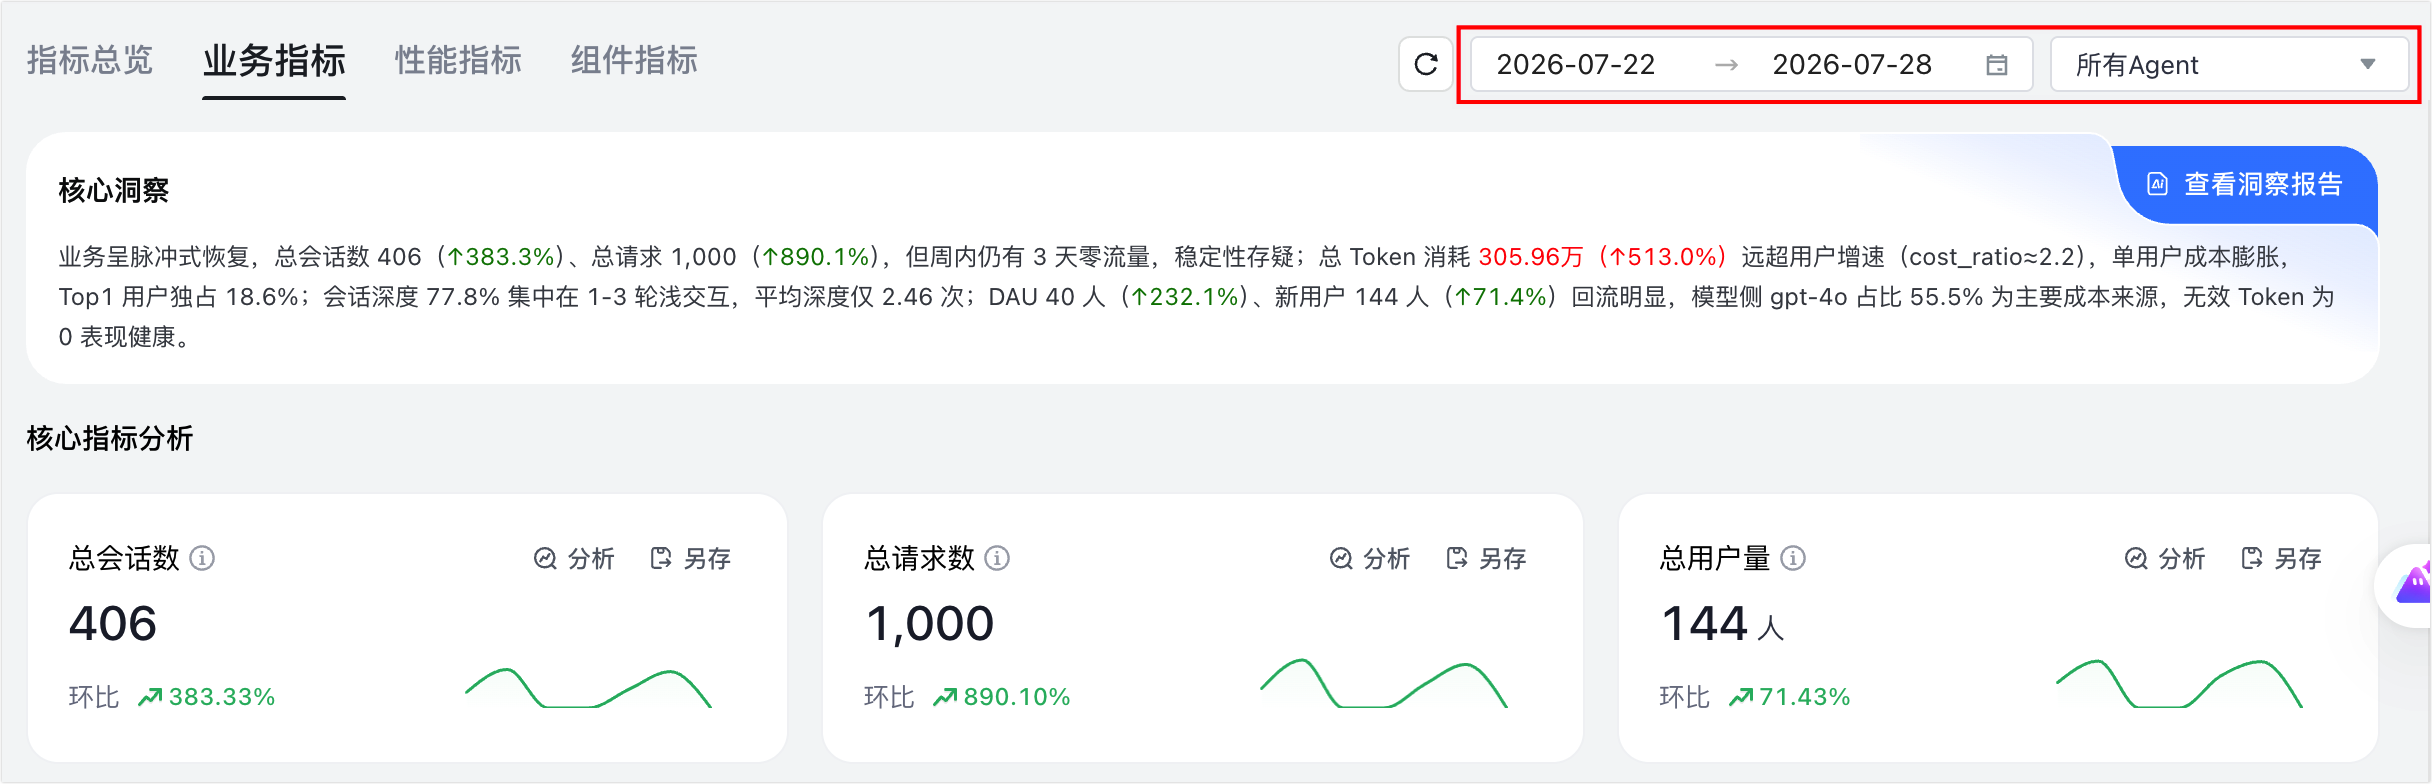Click the 总请求数 trend sparkline
The image size is (2432, 784).
pyautogui.click(x=1384, y=684)
